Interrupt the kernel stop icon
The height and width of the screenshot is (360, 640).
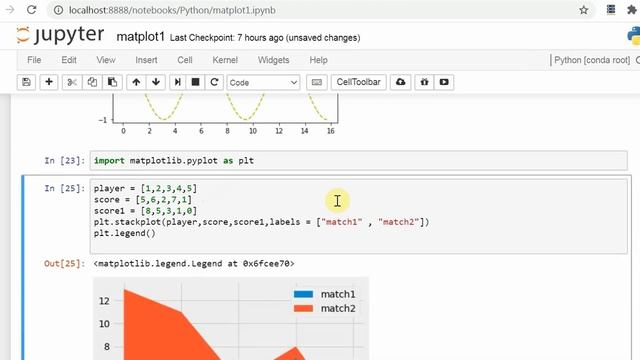pyautogui.click(x=196, y=82)
